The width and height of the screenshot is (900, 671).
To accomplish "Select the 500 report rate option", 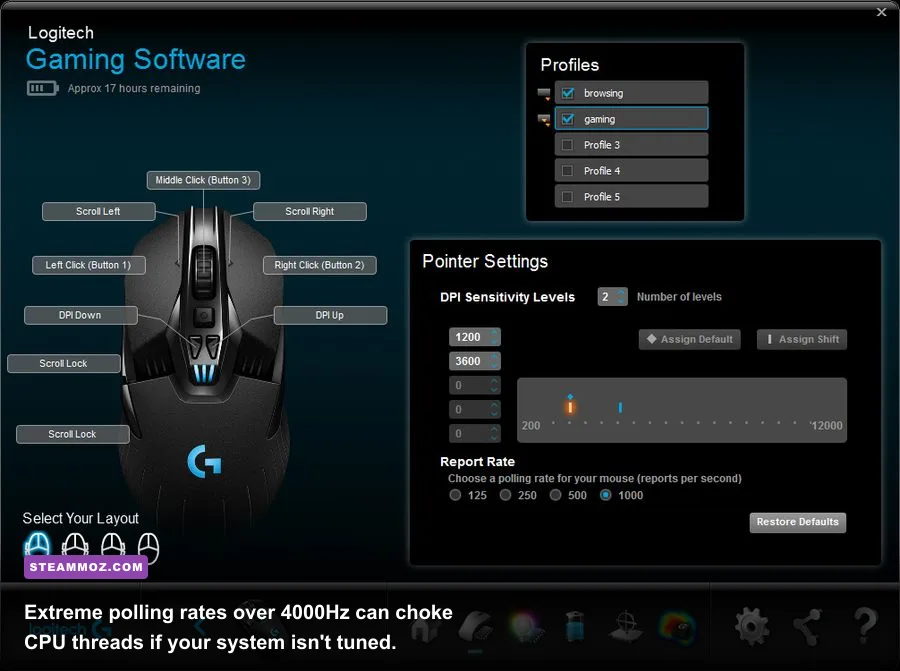I will 556,495.
